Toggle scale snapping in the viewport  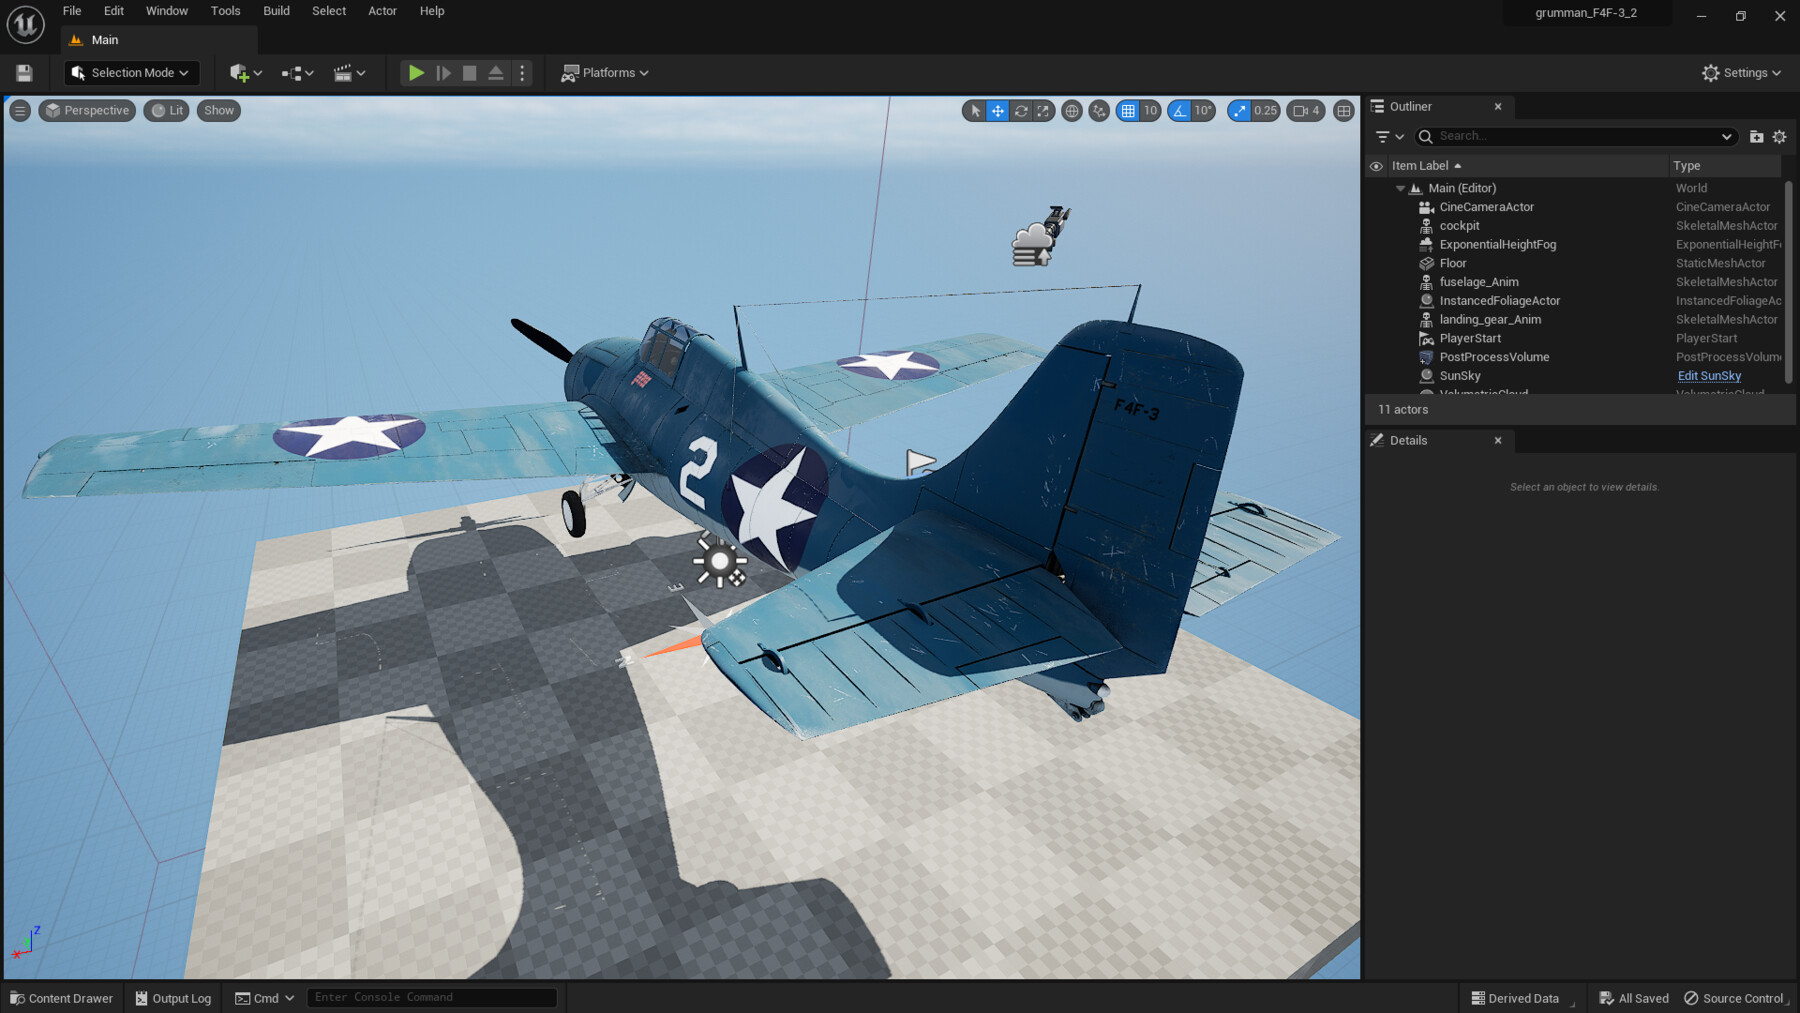click(1240, 111)
